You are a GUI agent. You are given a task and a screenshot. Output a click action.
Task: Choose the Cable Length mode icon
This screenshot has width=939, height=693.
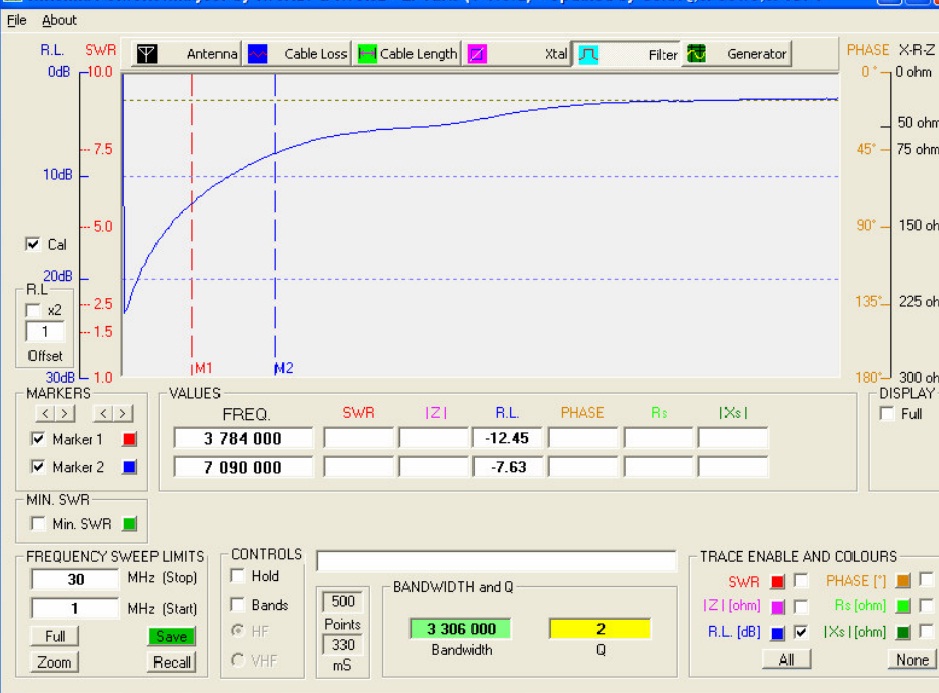click(367, 54)
